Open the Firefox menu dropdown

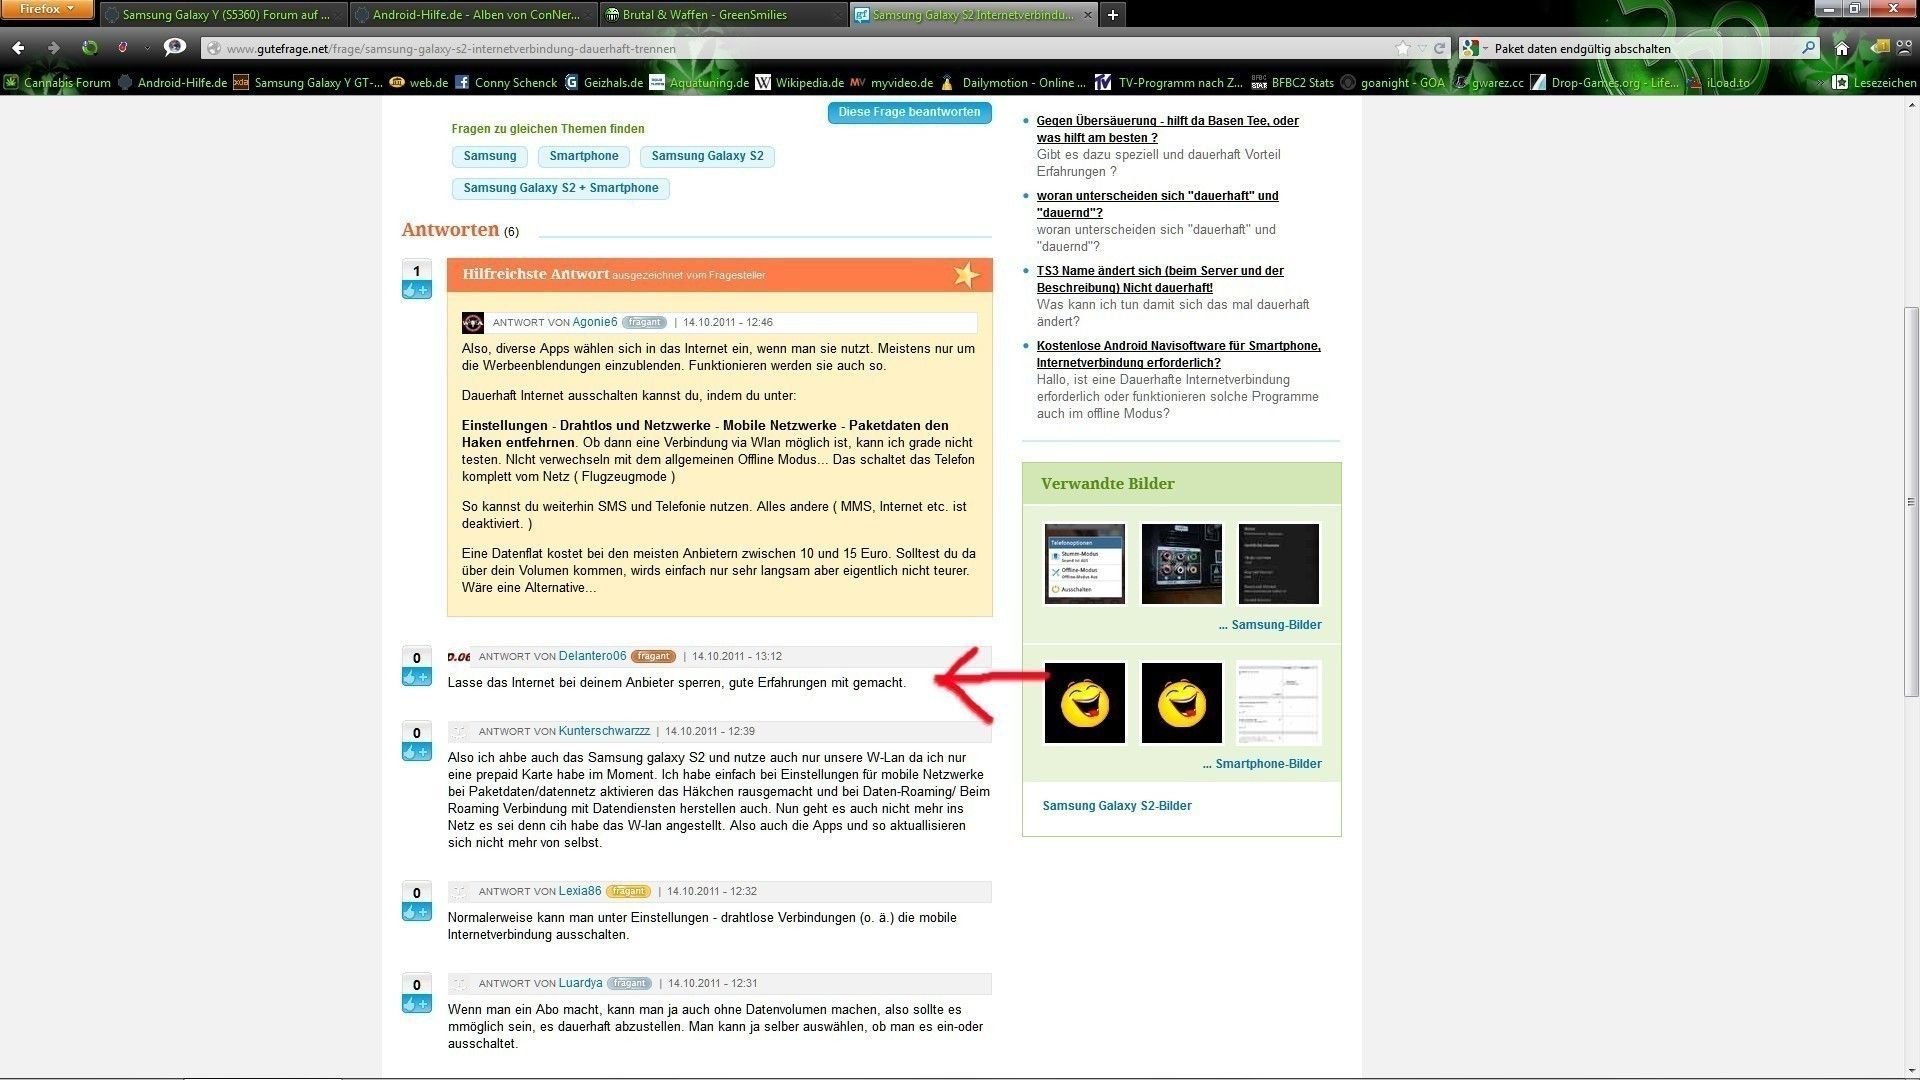[47, 9]
